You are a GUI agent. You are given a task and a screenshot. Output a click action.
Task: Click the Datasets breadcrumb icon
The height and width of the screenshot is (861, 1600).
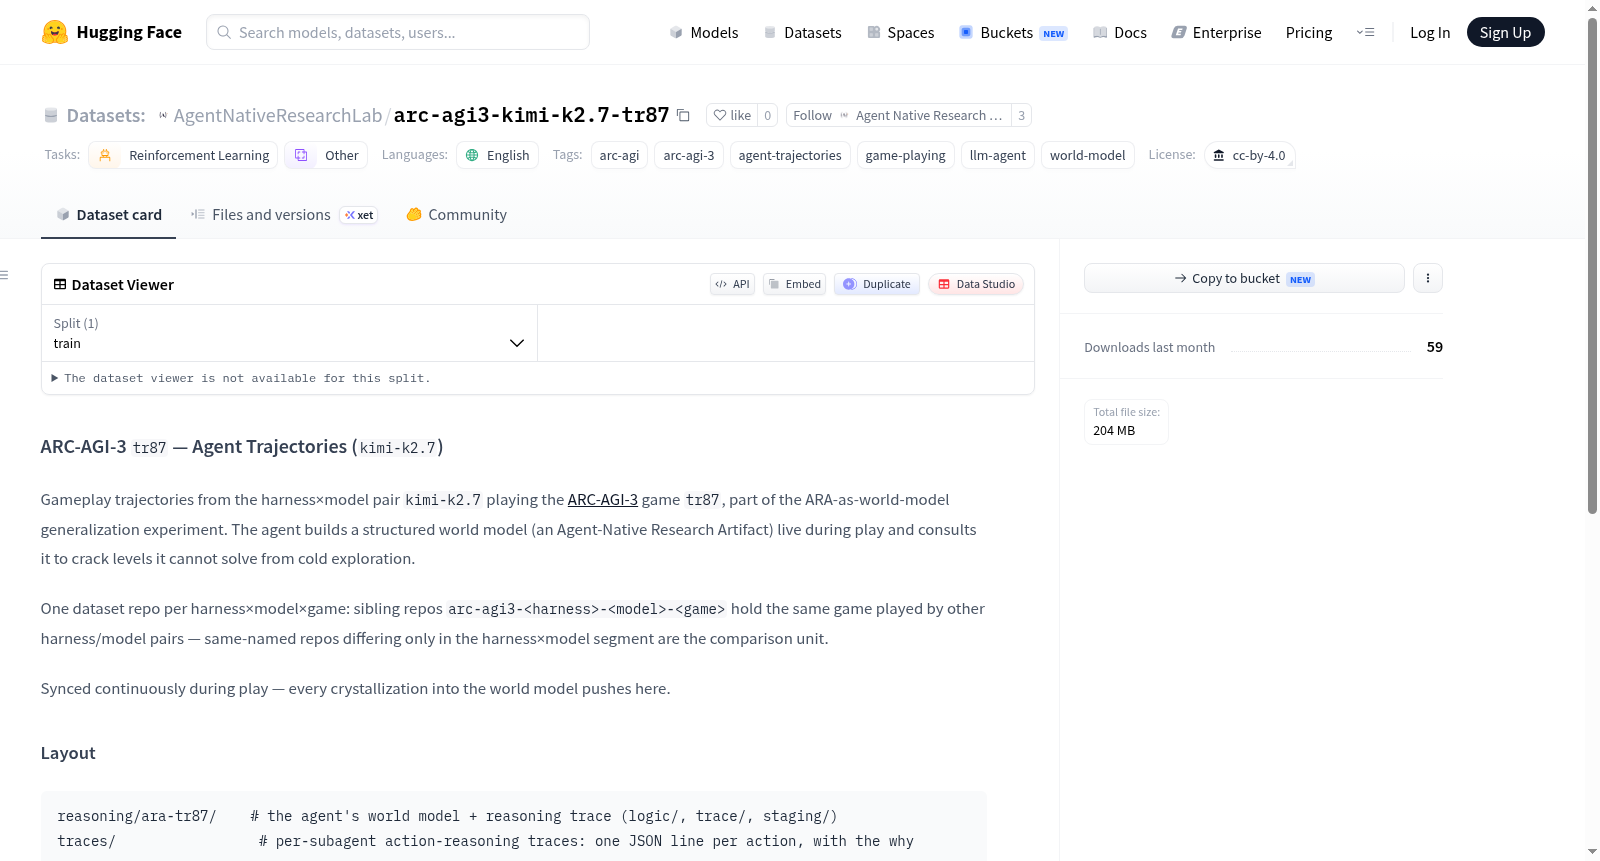tap(51, 115)
